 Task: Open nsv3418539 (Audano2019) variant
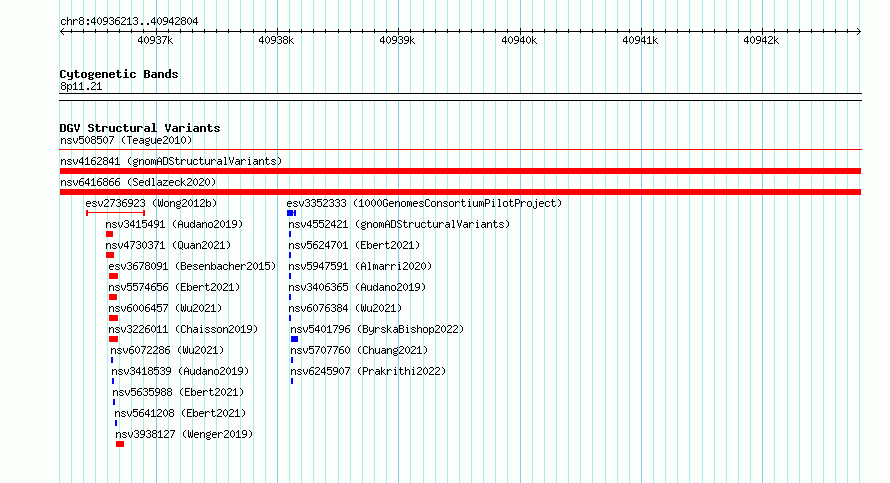[180, 371]
